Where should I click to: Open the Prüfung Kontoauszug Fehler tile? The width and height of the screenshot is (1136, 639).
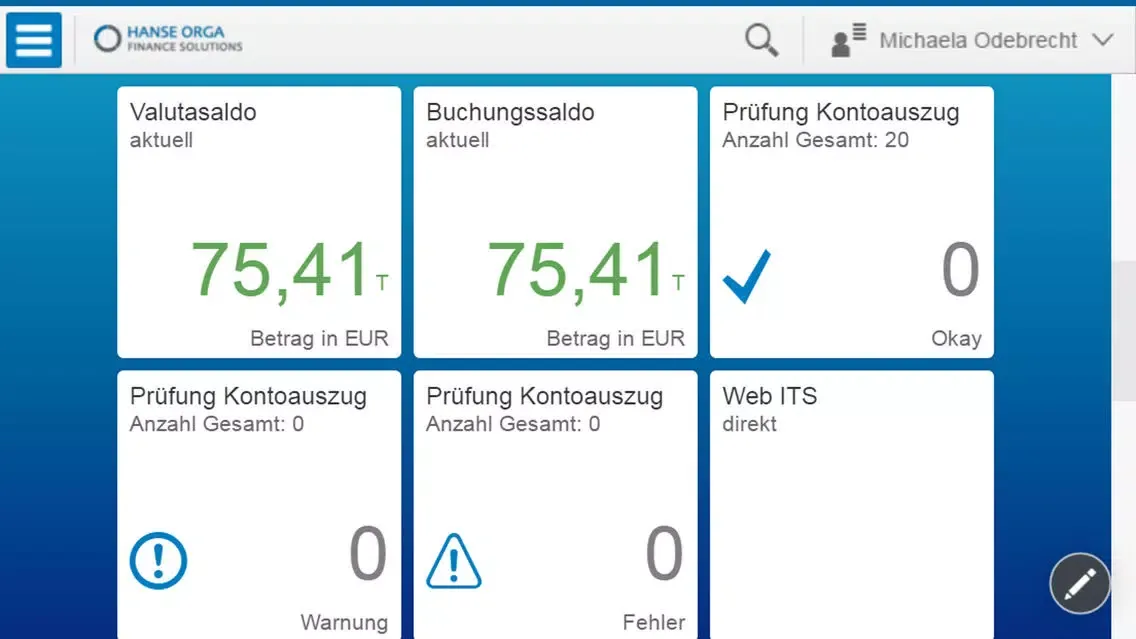[556, 505]
